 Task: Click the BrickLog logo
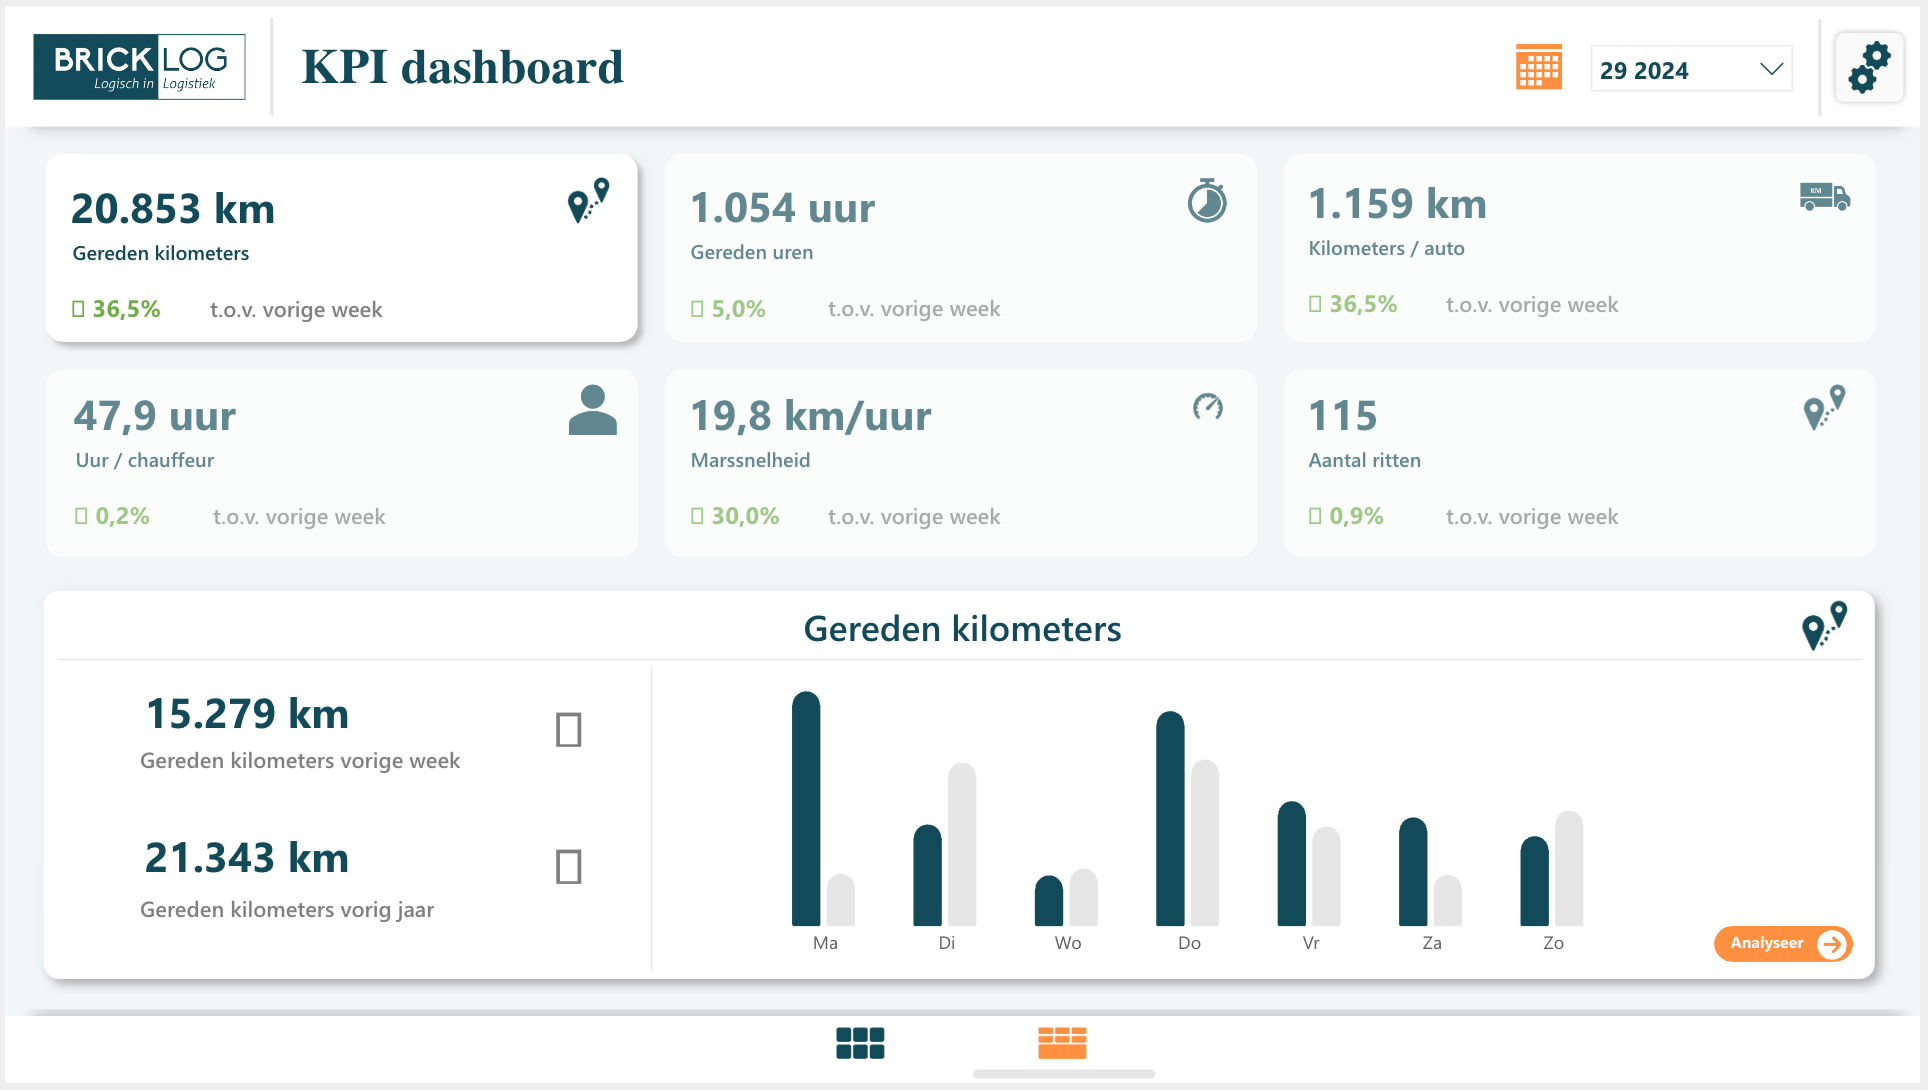(139, 67)
